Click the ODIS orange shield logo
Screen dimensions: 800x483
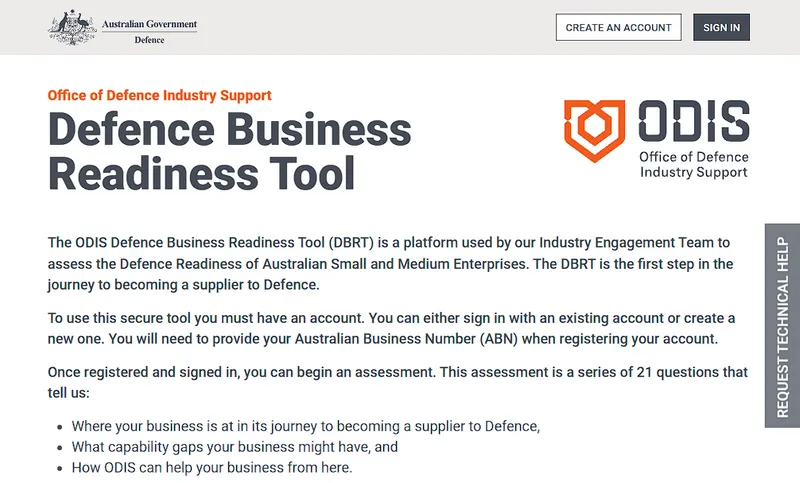[x=594, y=131]
